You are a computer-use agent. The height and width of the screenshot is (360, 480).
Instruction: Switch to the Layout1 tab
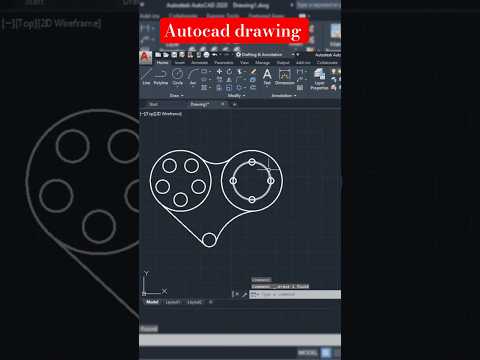[173, 302]
